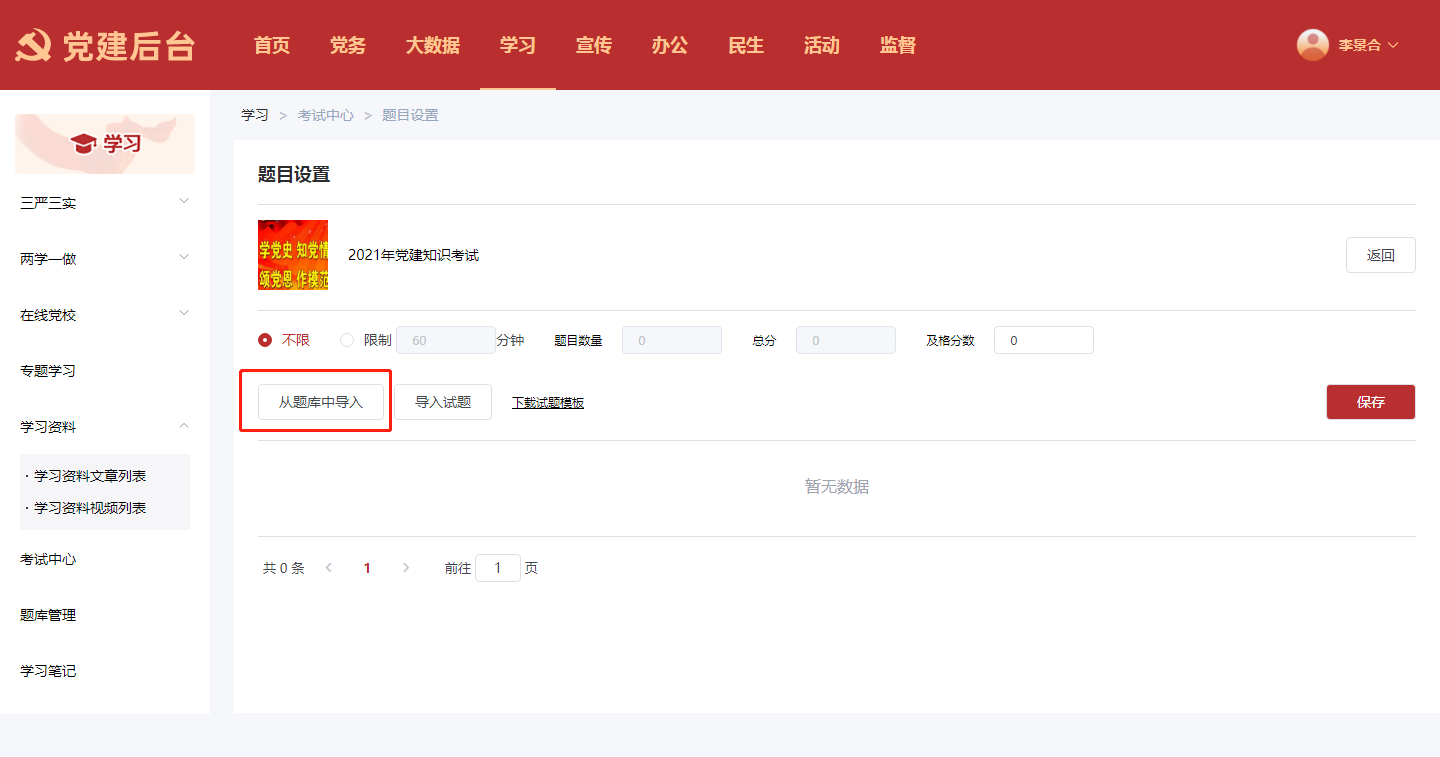Click the 及格分数 input field
Screen dimensions: 1440x757
point(1043,340)
